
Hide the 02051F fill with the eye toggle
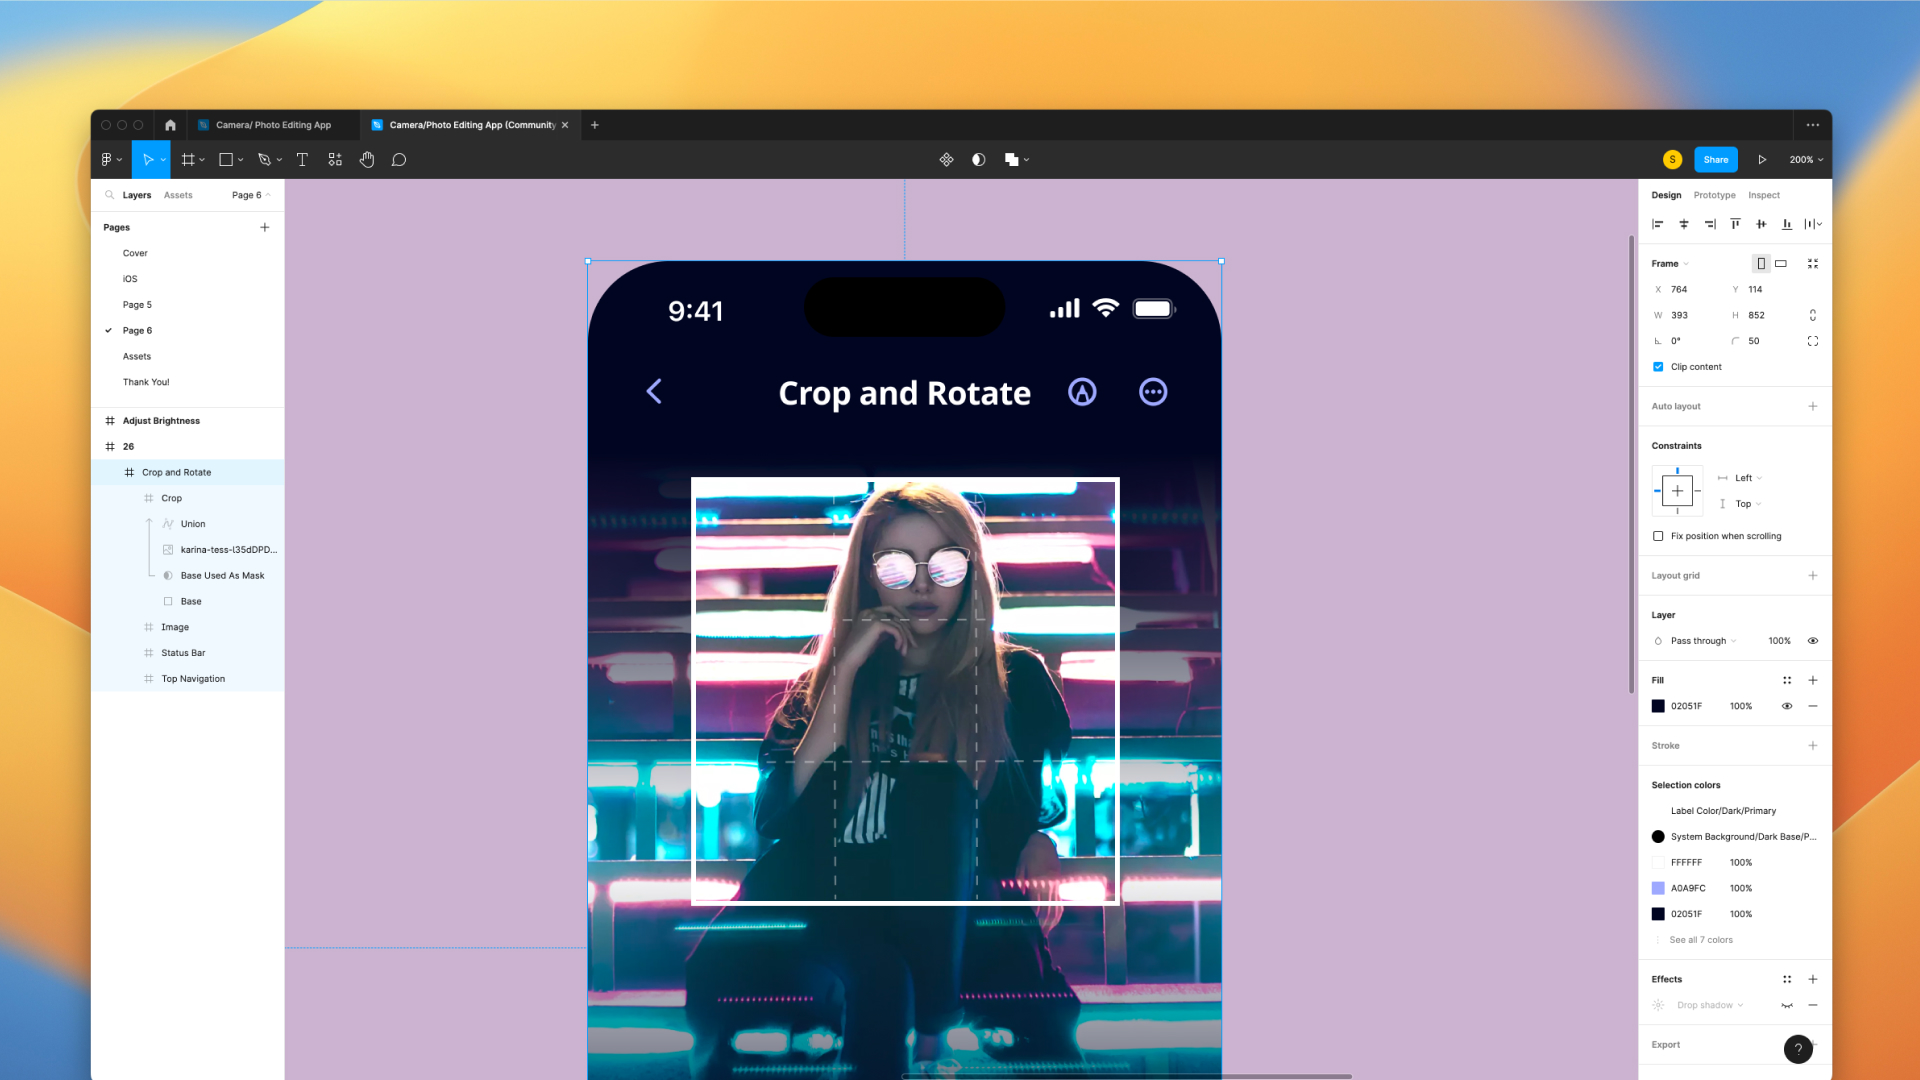click(x=1787, y=706)
